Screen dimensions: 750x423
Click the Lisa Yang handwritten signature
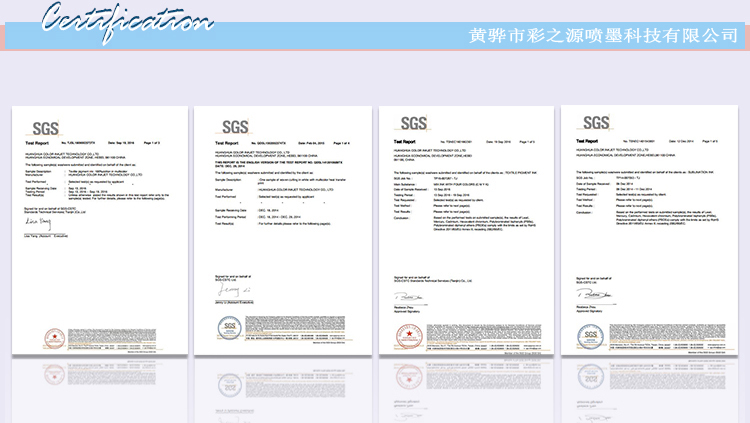[38, 223]
